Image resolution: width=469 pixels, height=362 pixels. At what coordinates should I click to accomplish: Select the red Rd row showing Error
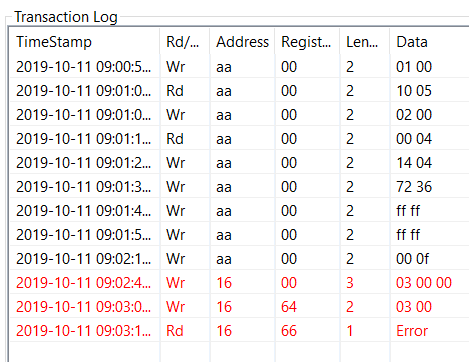239,331
